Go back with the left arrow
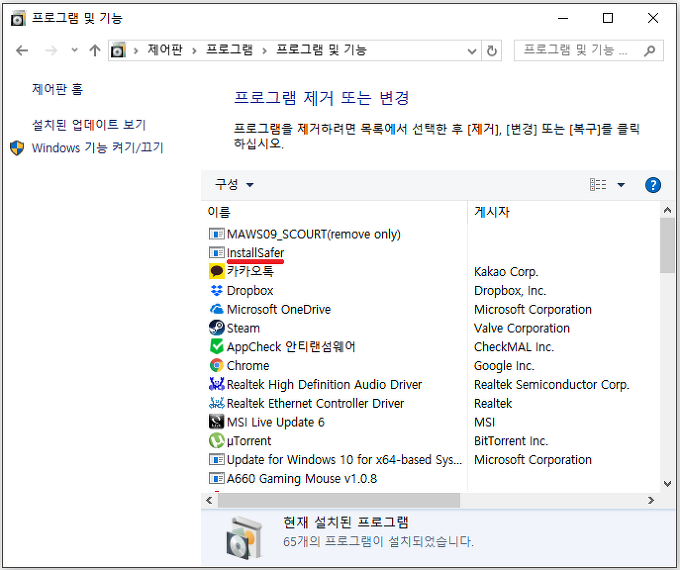Image resolution: width=680 pixels, height=570 pixels. [22, 51]
